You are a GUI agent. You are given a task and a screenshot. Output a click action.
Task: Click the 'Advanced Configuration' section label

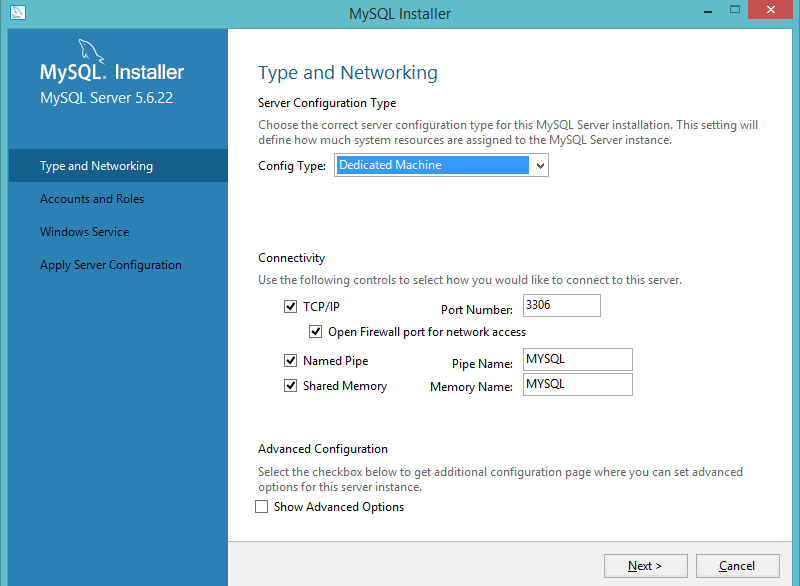pyautogui.click(x=323, y=449)
